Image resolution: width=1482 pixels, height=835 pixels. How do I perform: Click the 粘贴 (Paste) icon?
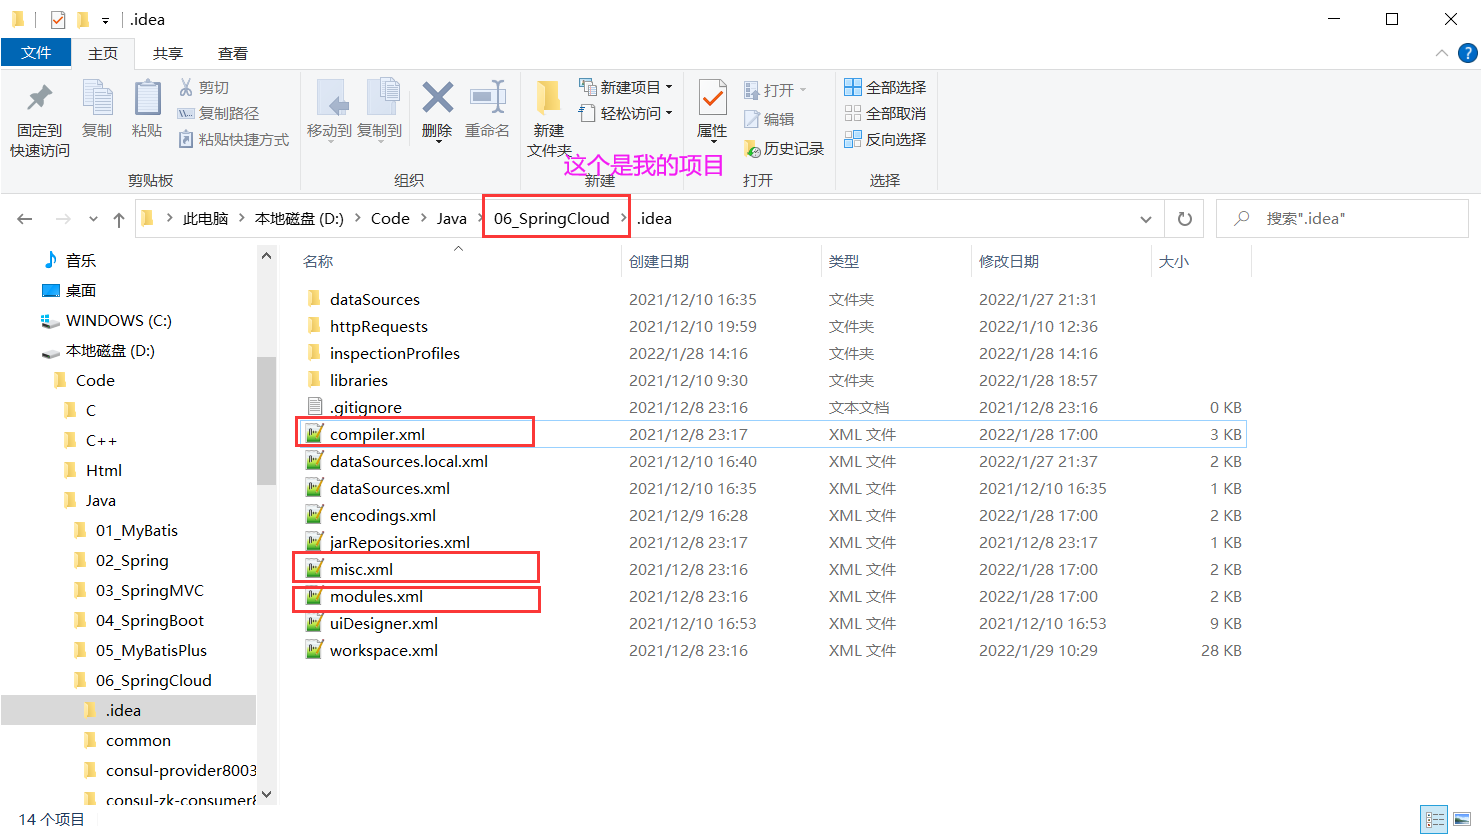coord(147,104)
